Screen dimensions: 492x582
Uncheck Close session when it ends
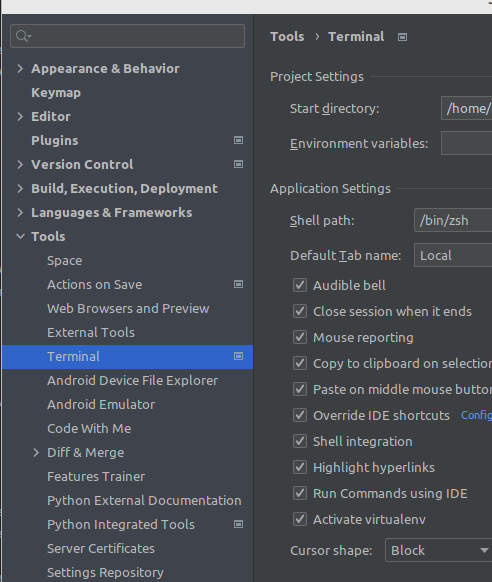click(300, 311)
